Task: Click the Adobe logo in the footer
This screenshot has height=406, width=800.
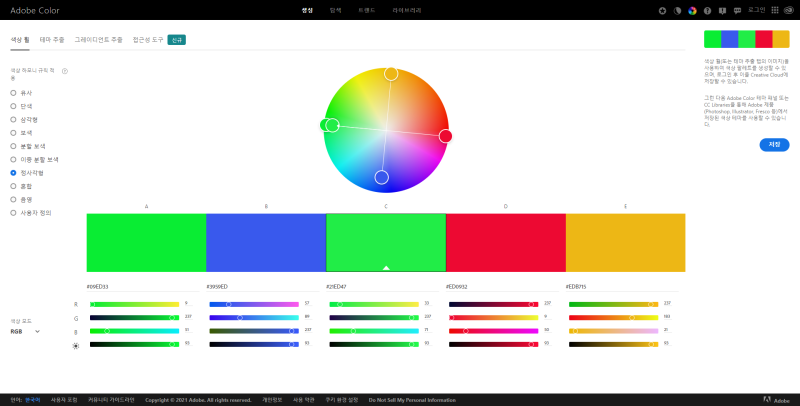Action: pos(776,400)
